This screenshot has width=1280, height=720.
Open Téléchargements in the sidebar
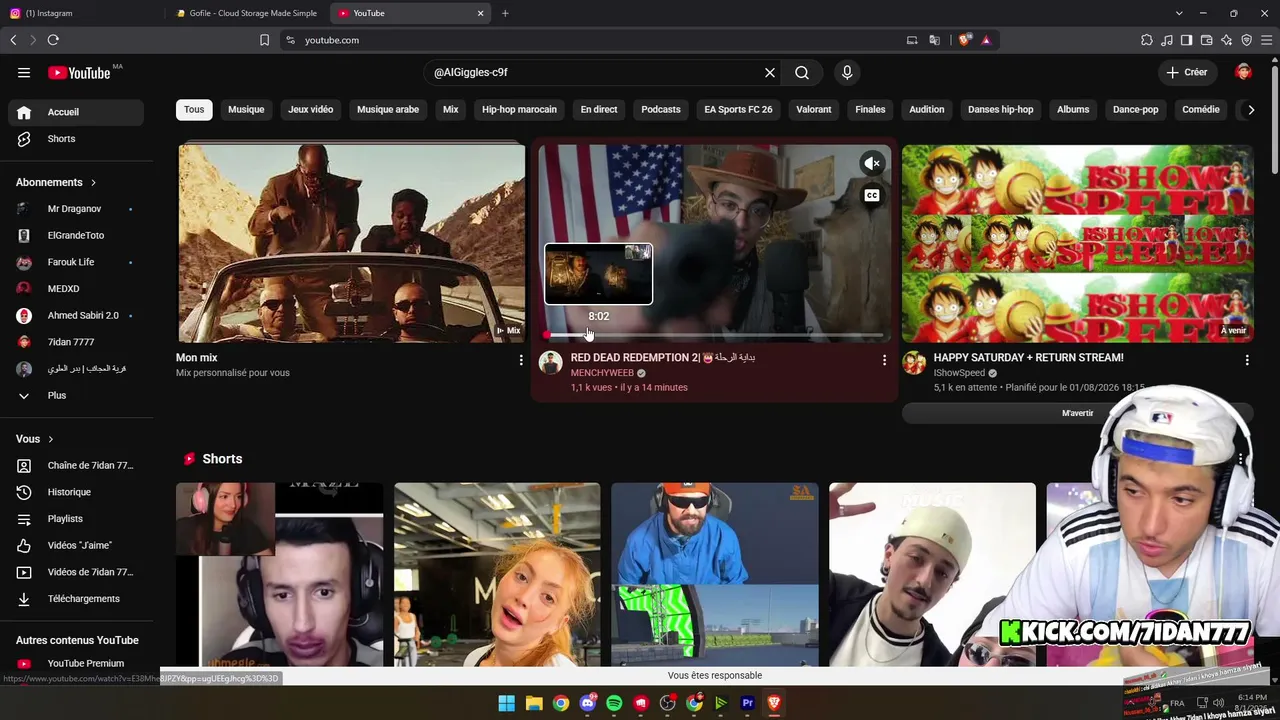(x=76, y=599)
